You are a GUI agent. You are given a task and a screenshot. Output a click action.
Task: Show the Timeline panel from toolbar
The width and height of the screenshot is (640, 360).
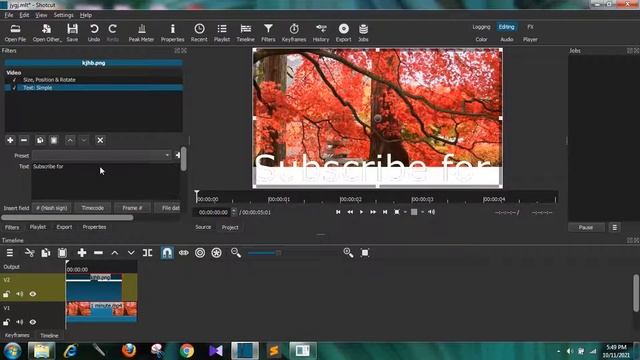(x=245, y=33)
